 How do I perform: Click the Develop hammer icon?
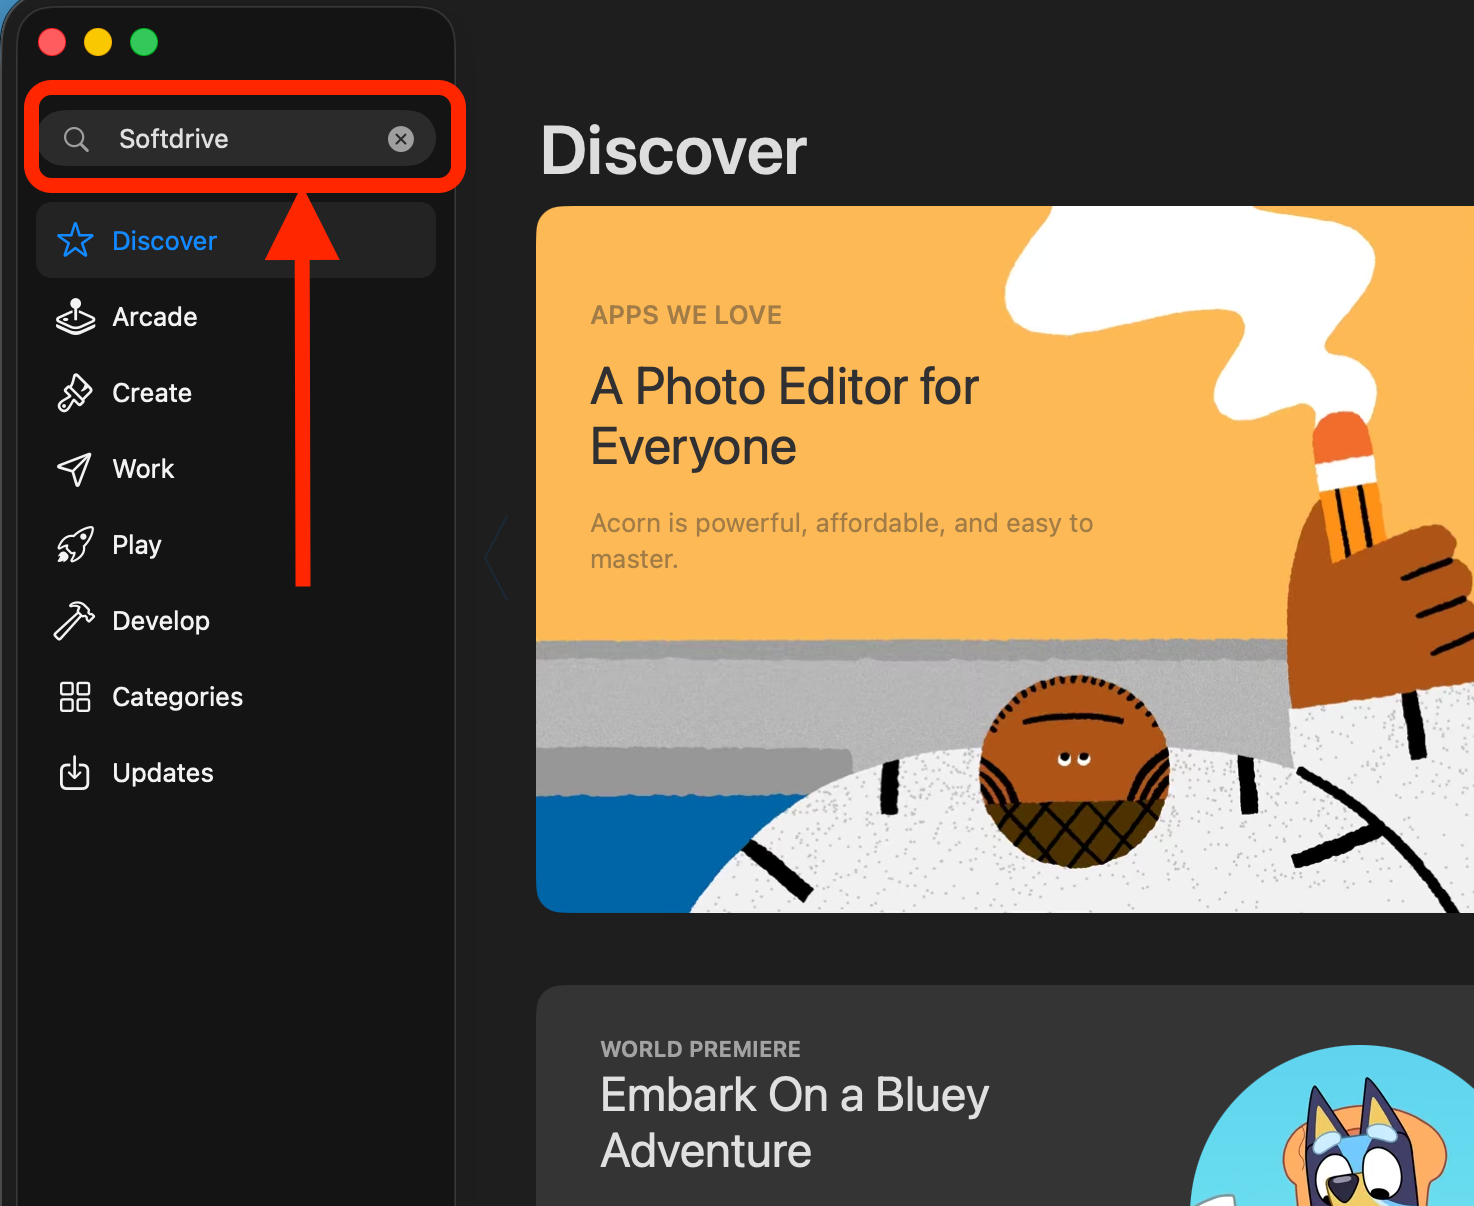tap(74, 620)
